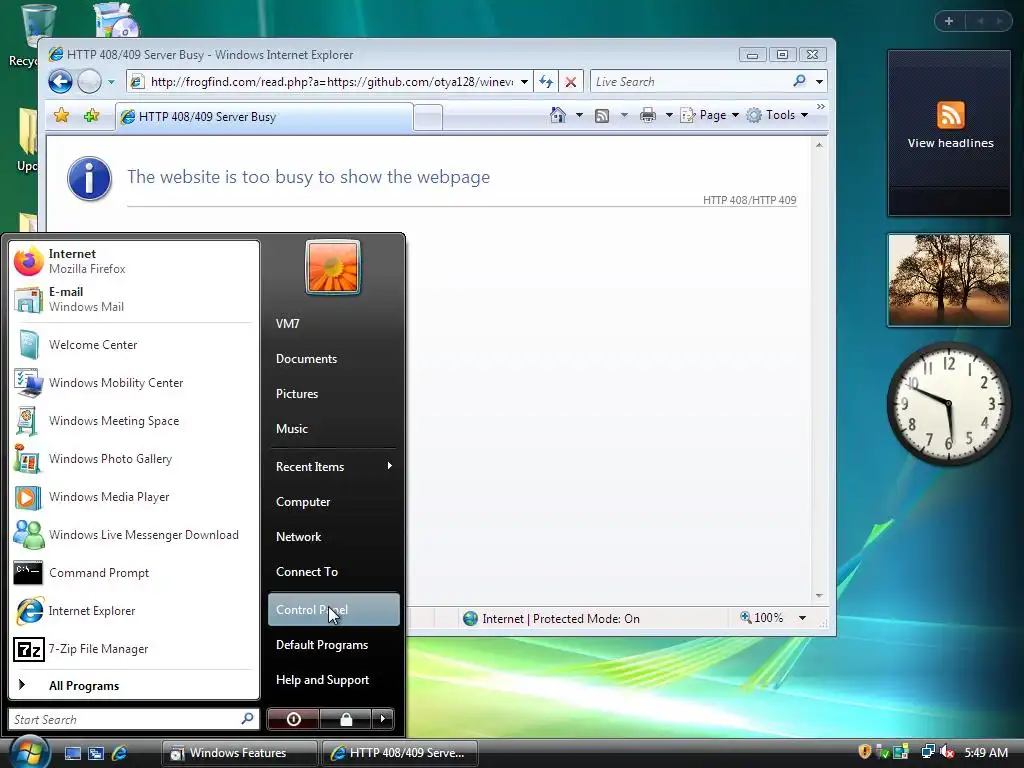Expand the address bar URL history dropdown
Viewport: 1024px width, 768px height.
pos(524,82)
